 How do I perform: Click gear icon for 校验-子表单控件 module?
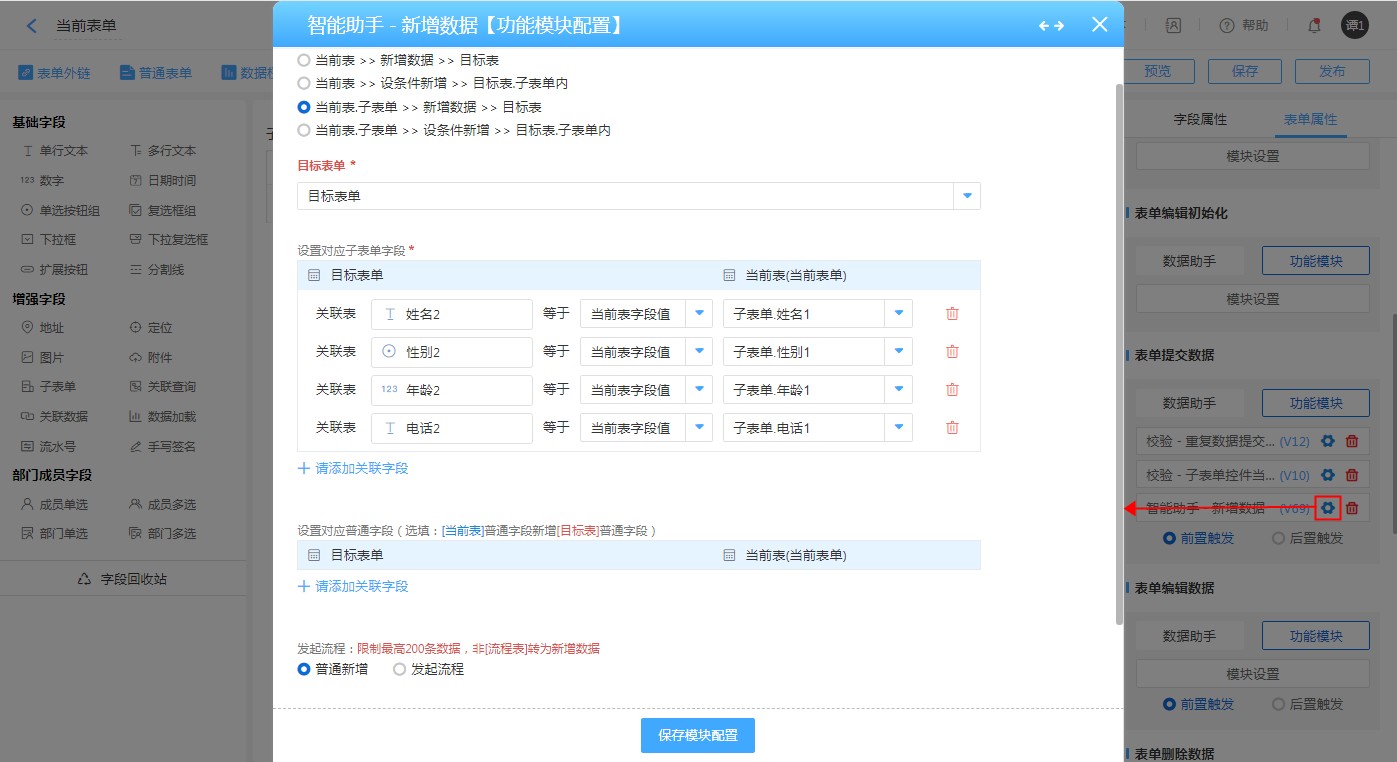click(x=1328, y=475)
